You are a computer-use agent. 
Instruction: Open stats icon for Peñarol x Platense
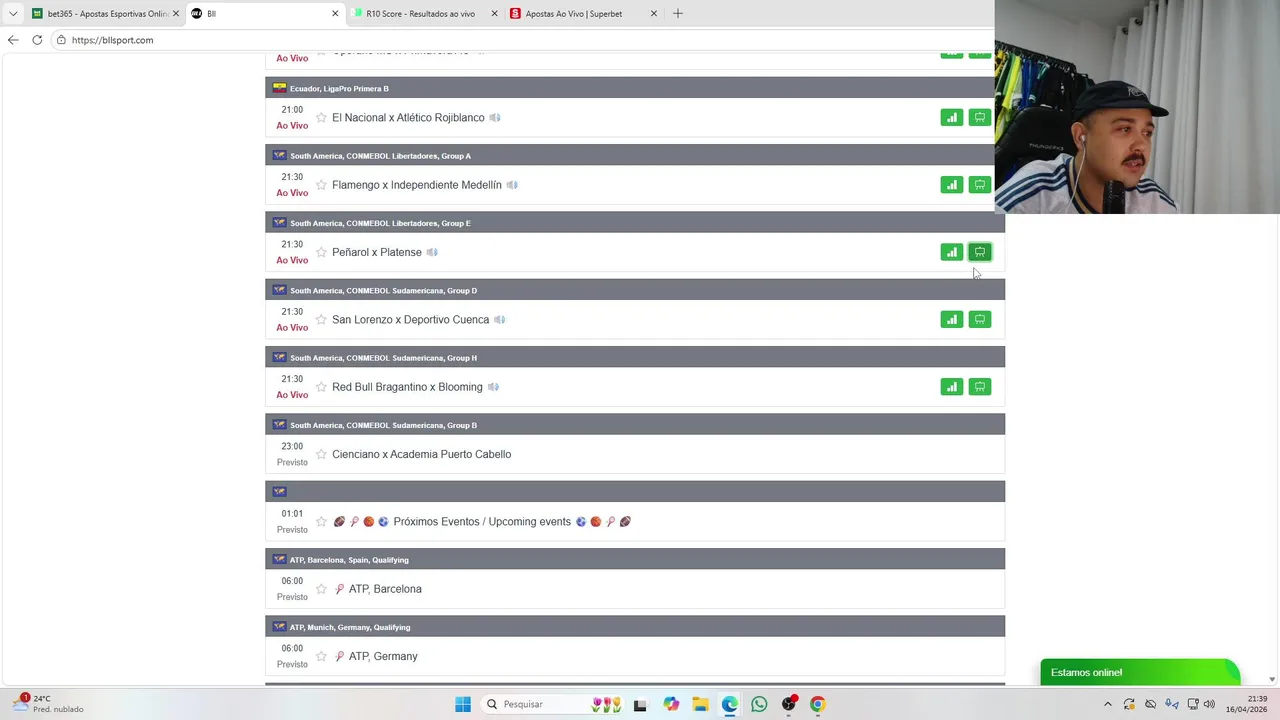[x=951, y=252]
